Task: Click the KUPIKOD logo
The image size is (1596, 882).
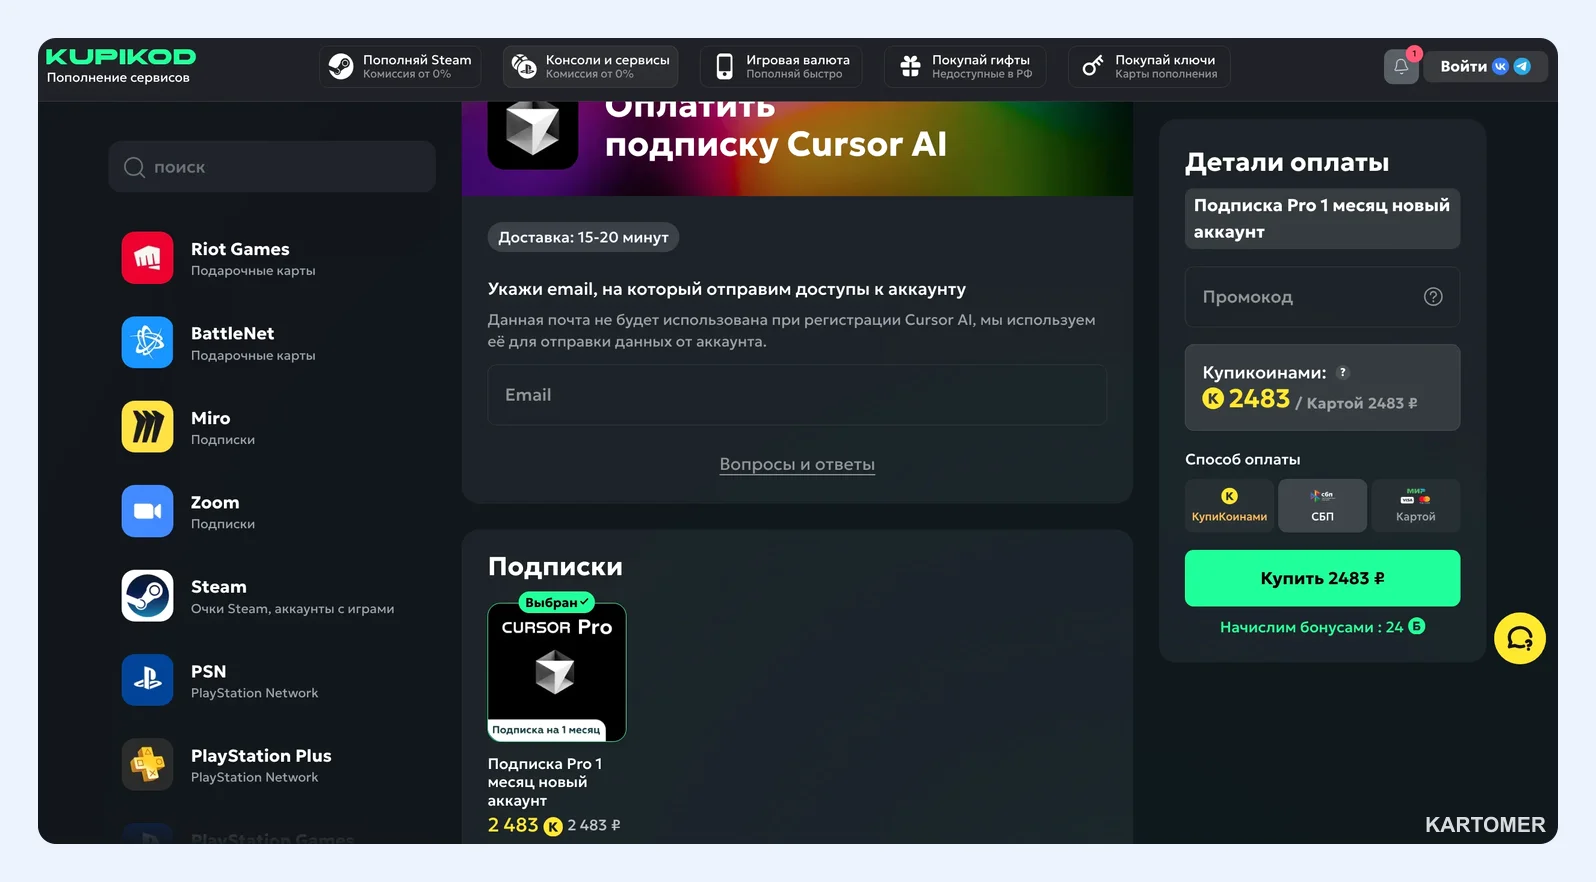Action: [x=121, y=57]
